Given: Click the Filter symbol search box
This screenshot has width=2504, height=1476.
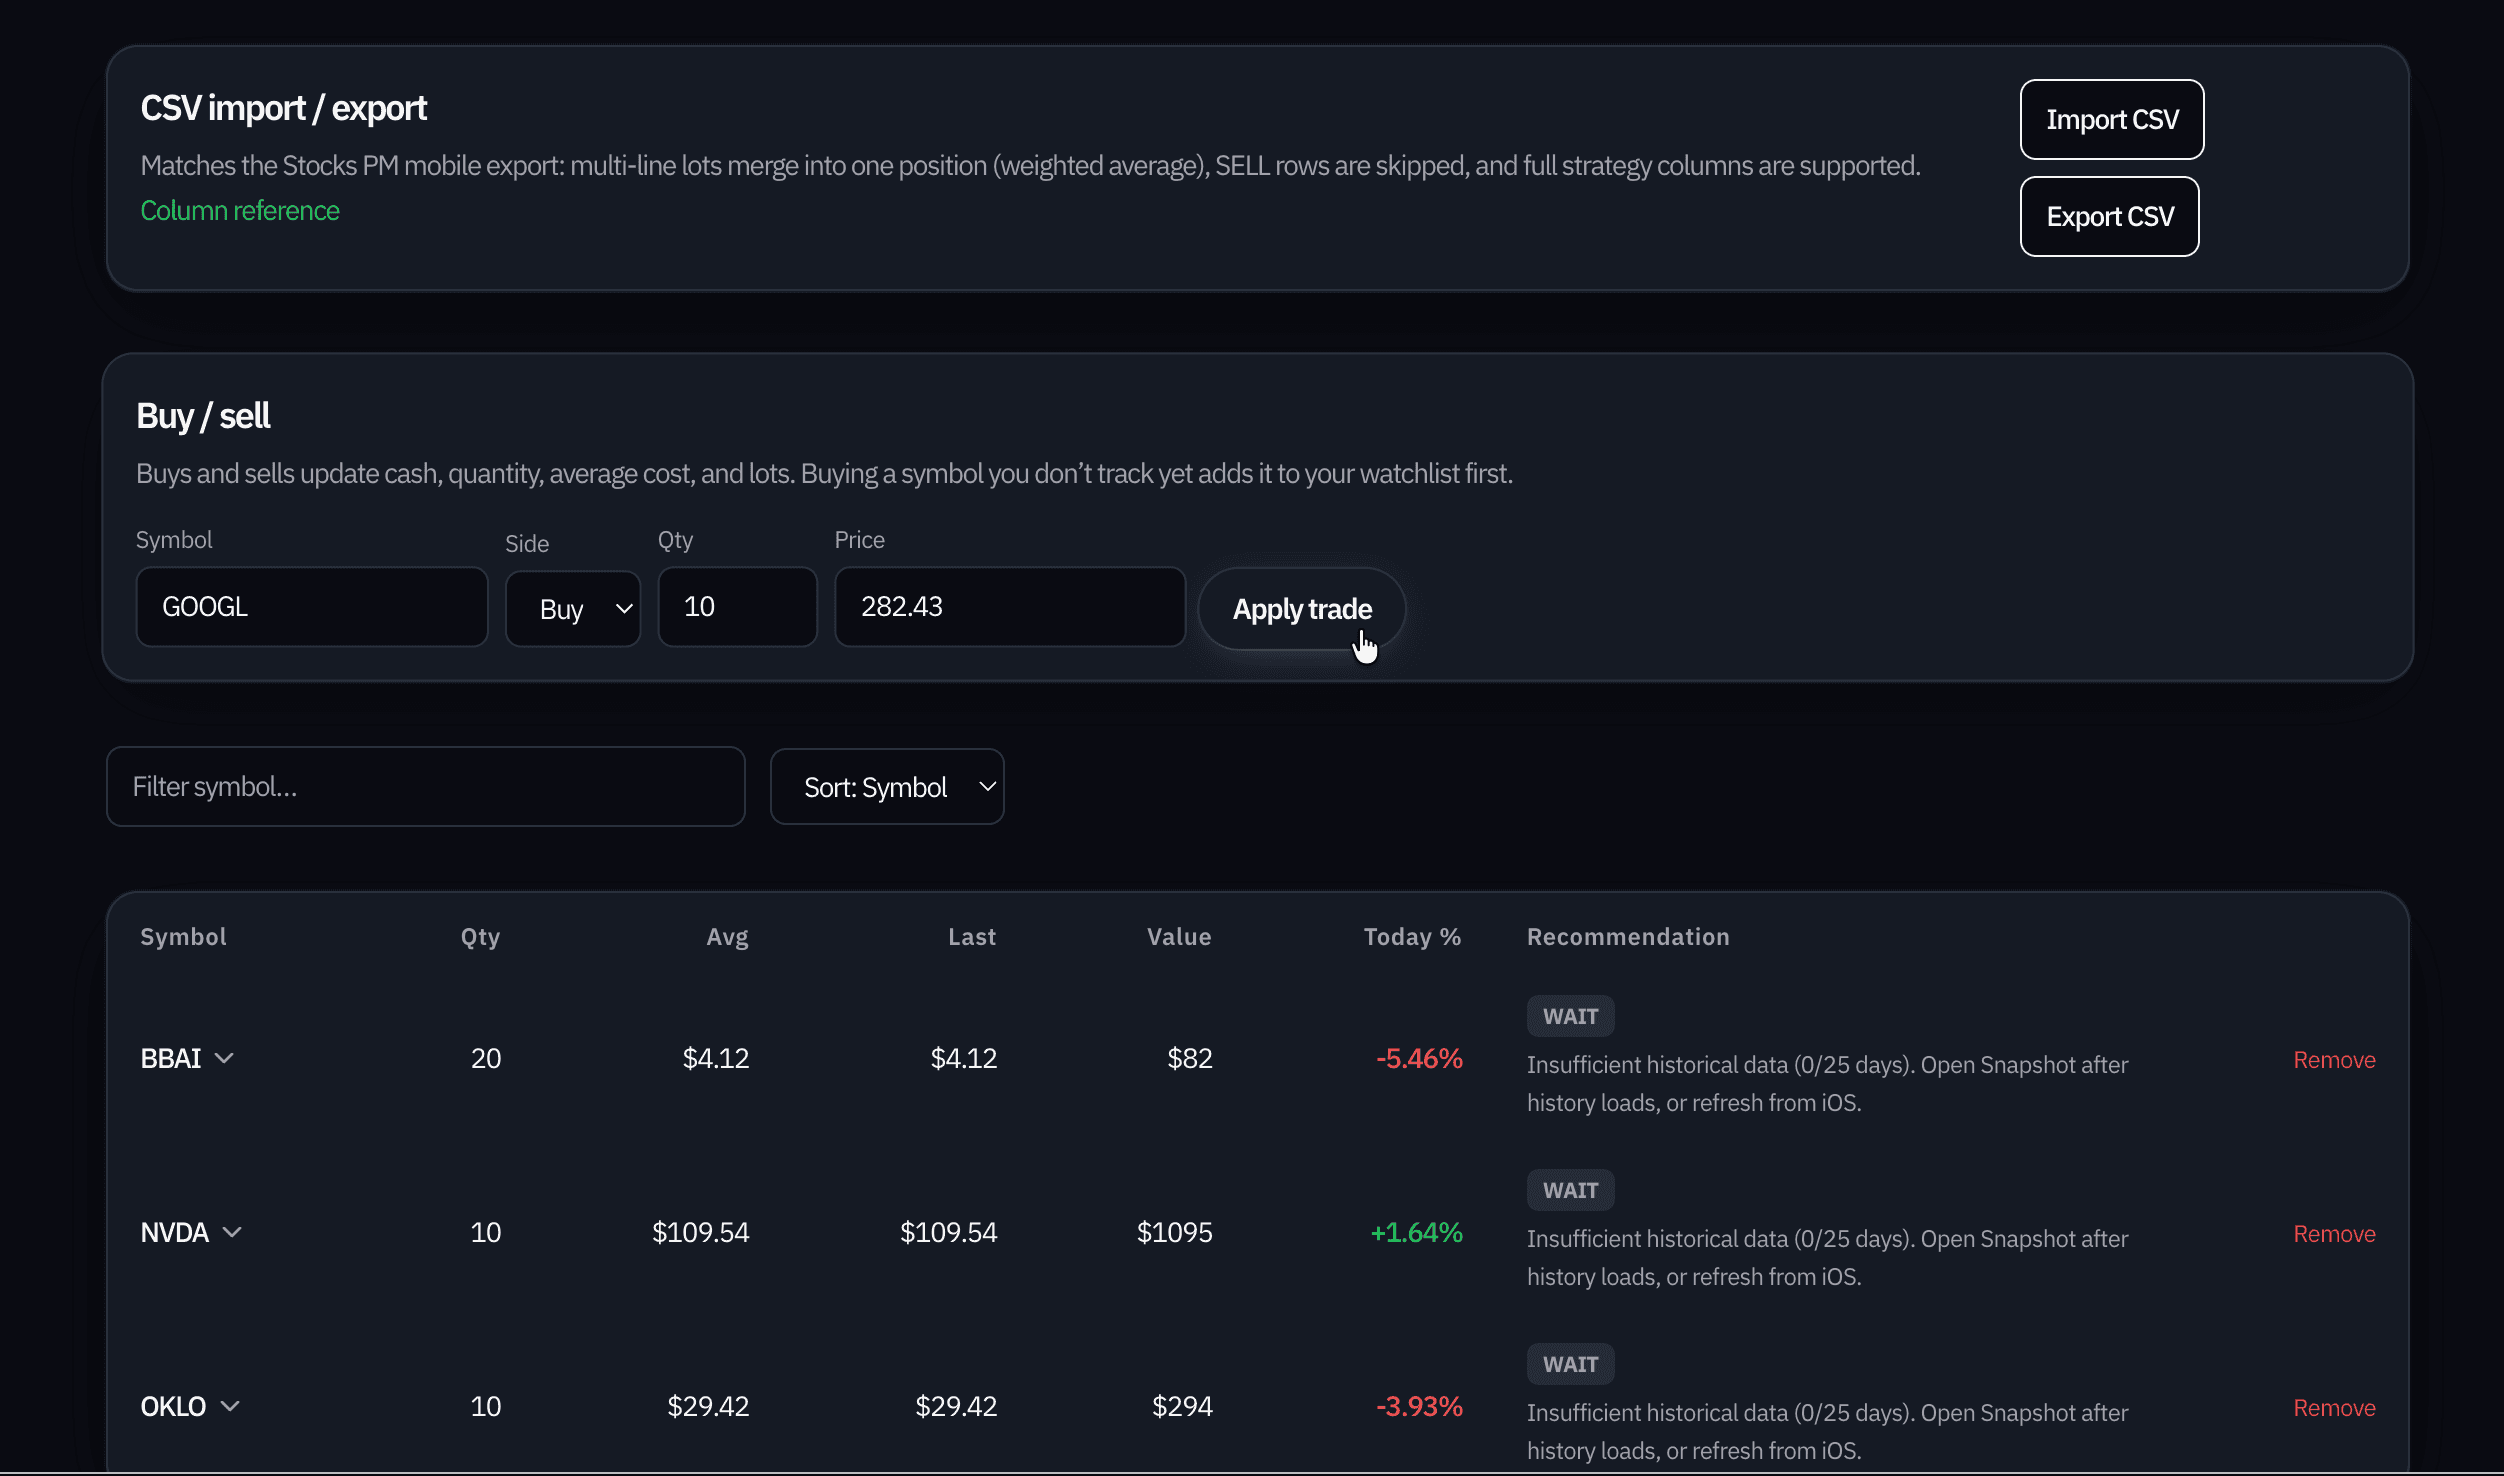Looking at the screenshot, I should point(426,786).
